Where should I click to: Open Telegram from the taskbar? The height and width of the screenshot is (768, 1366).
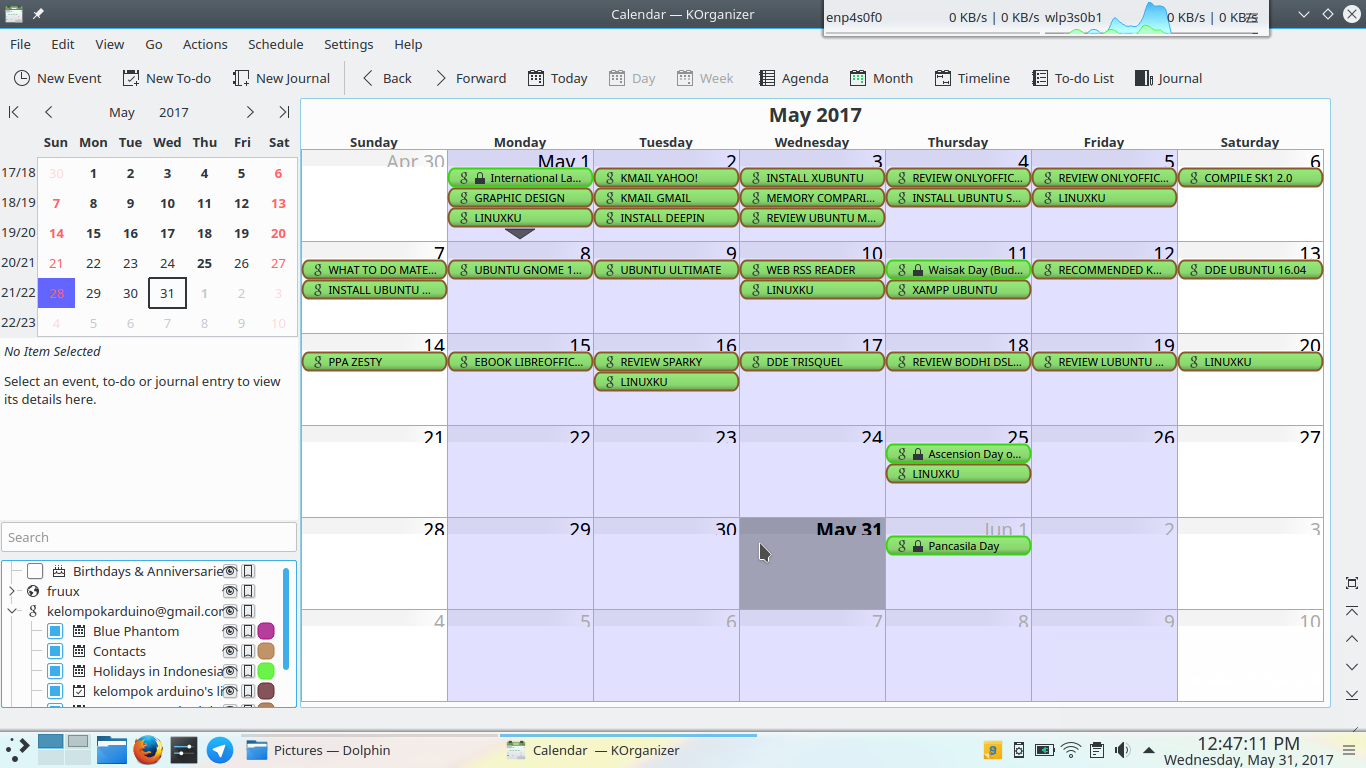[220, 750]
